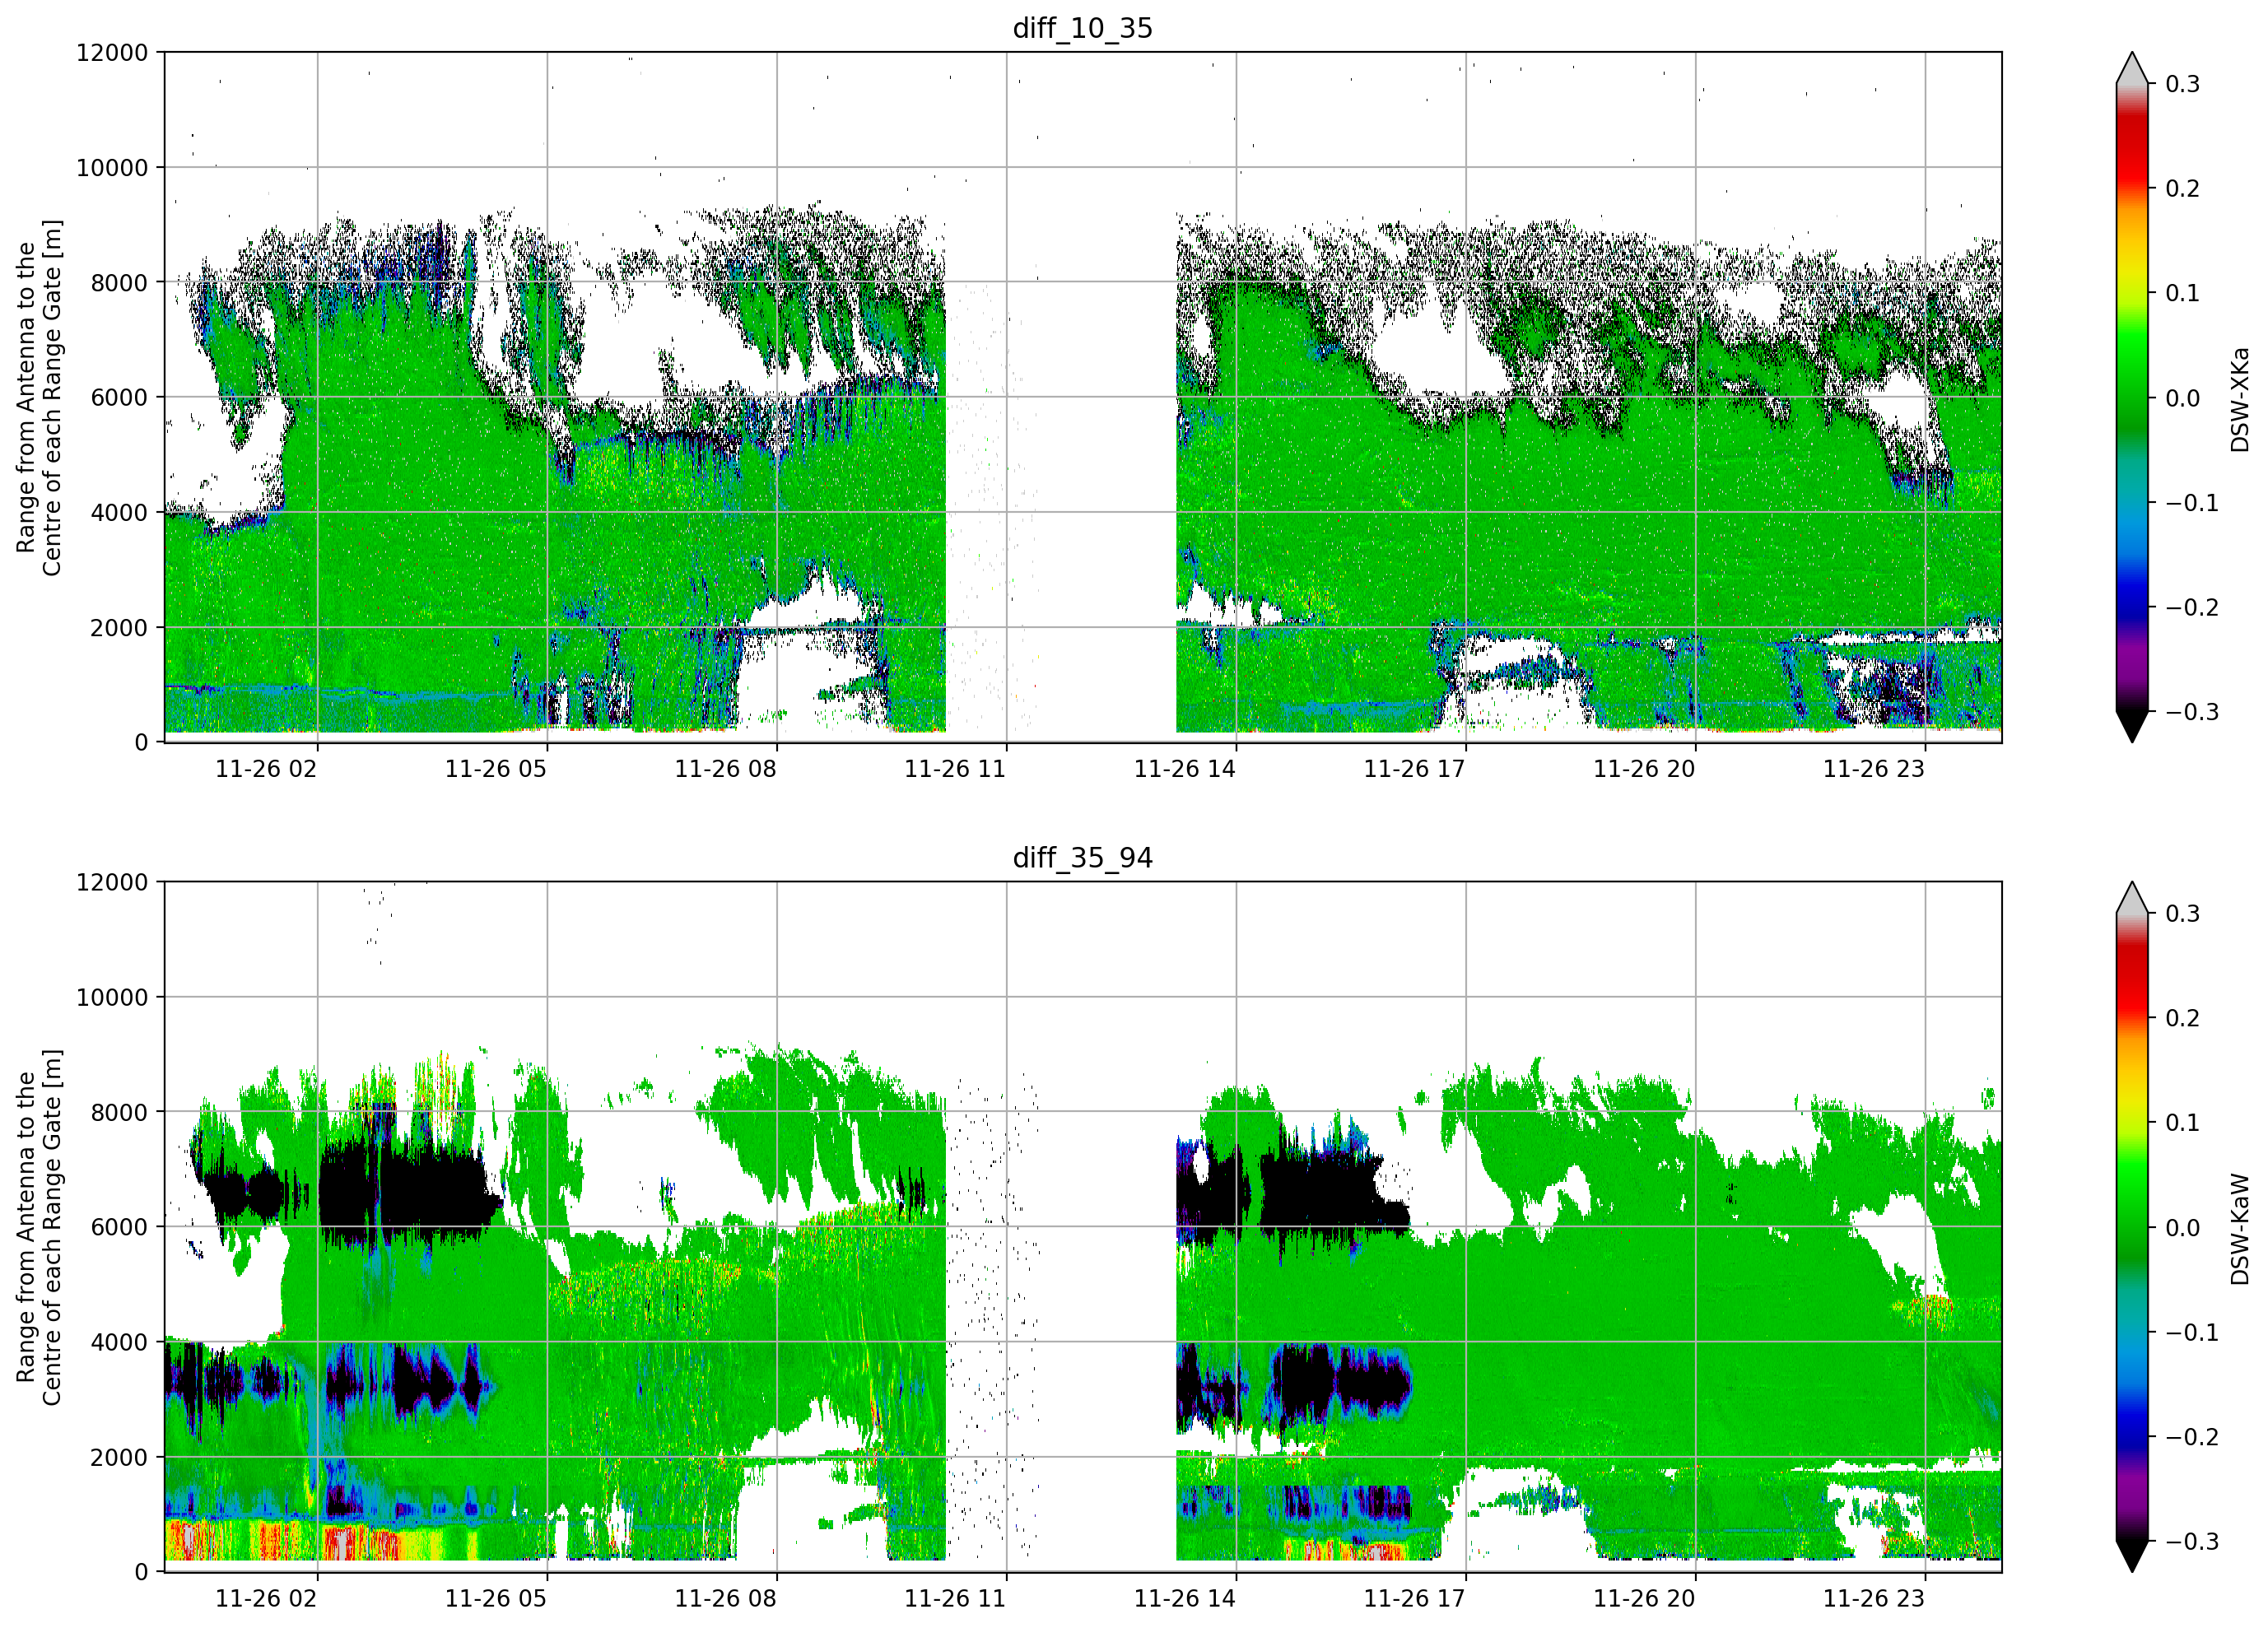The width and height of the screenshot is (2268, 1628).
Task: Click the '11-26 05' tick under the diff_35_94 plot
Action: click(496, 1598)
